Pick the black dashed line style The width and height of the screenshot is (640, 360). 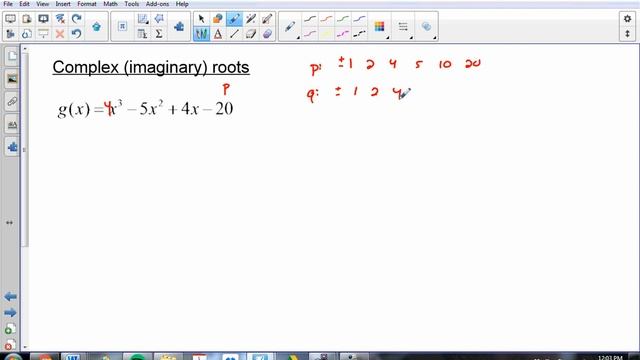359,34
